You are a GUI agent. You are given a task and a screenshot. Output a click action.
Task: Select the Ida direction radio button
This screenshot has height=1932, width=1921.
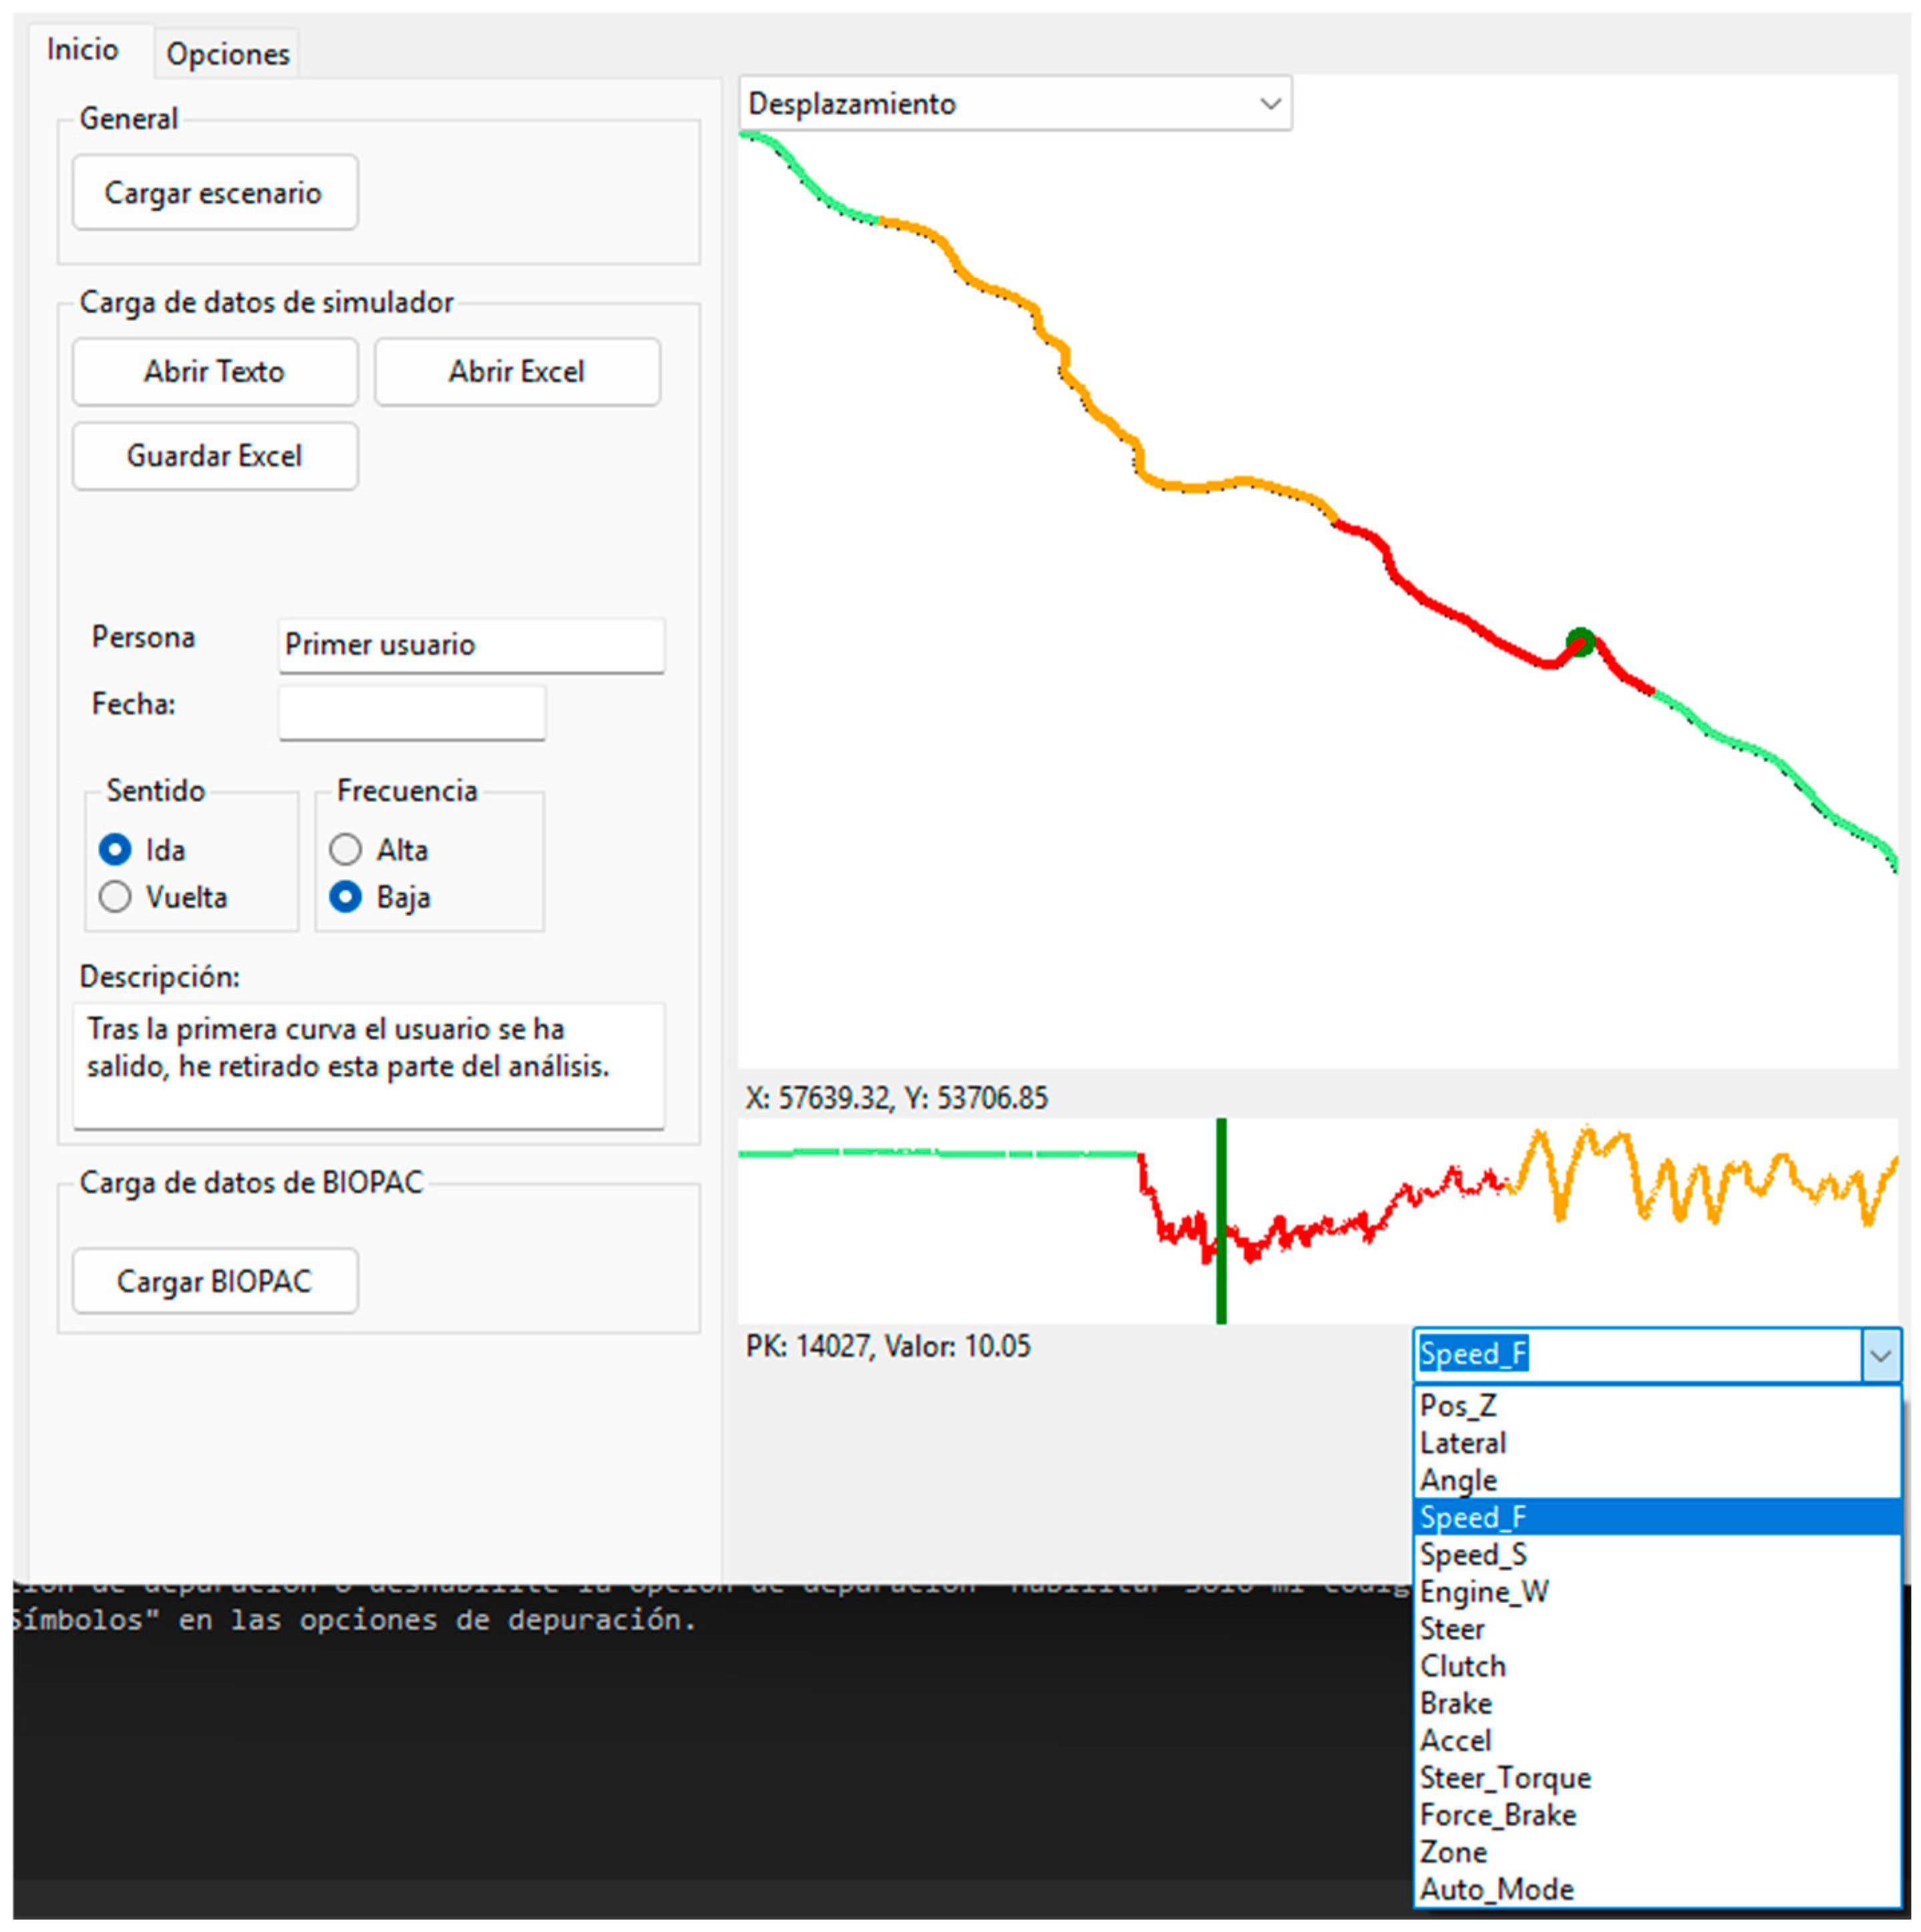[x=116, y=850]
